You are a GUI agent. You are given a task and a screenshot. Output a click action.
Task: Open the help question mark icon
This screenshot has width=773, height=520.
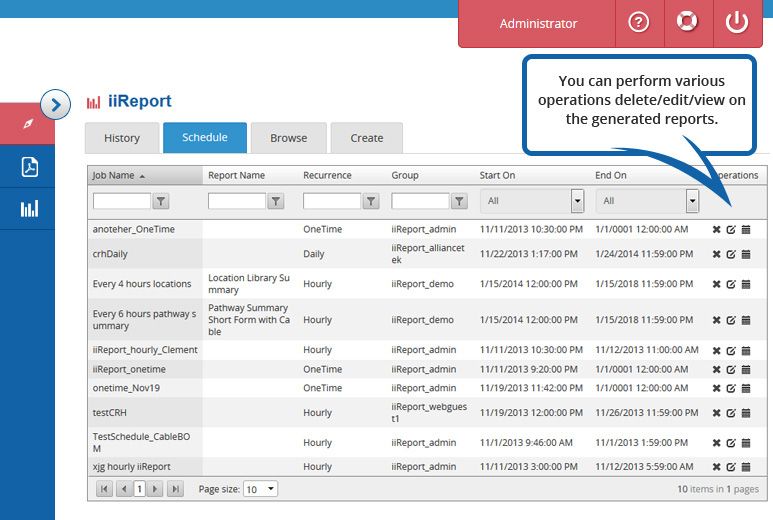(638, 22)
